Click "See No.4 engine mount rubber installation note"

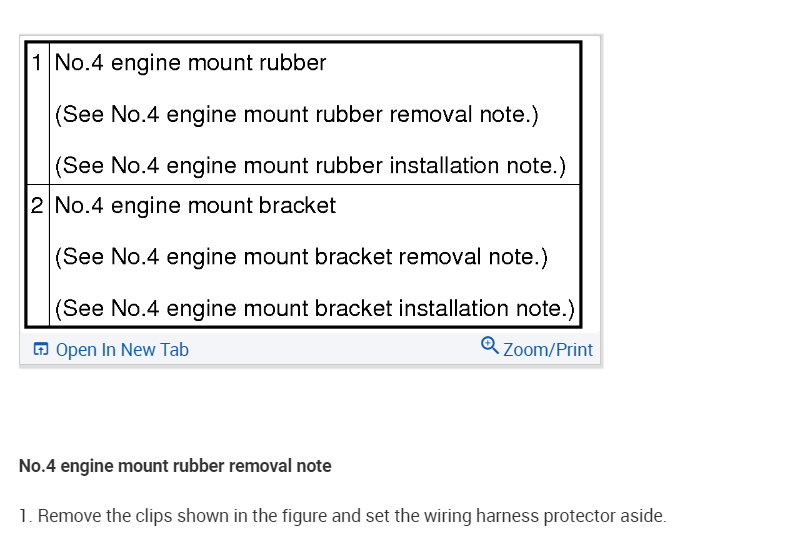tap(311, 165)
